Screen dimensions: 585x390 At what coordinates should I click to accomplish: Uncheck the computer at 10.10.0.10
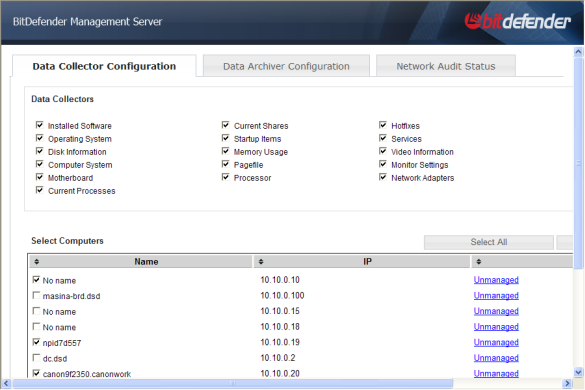point(36,280)
